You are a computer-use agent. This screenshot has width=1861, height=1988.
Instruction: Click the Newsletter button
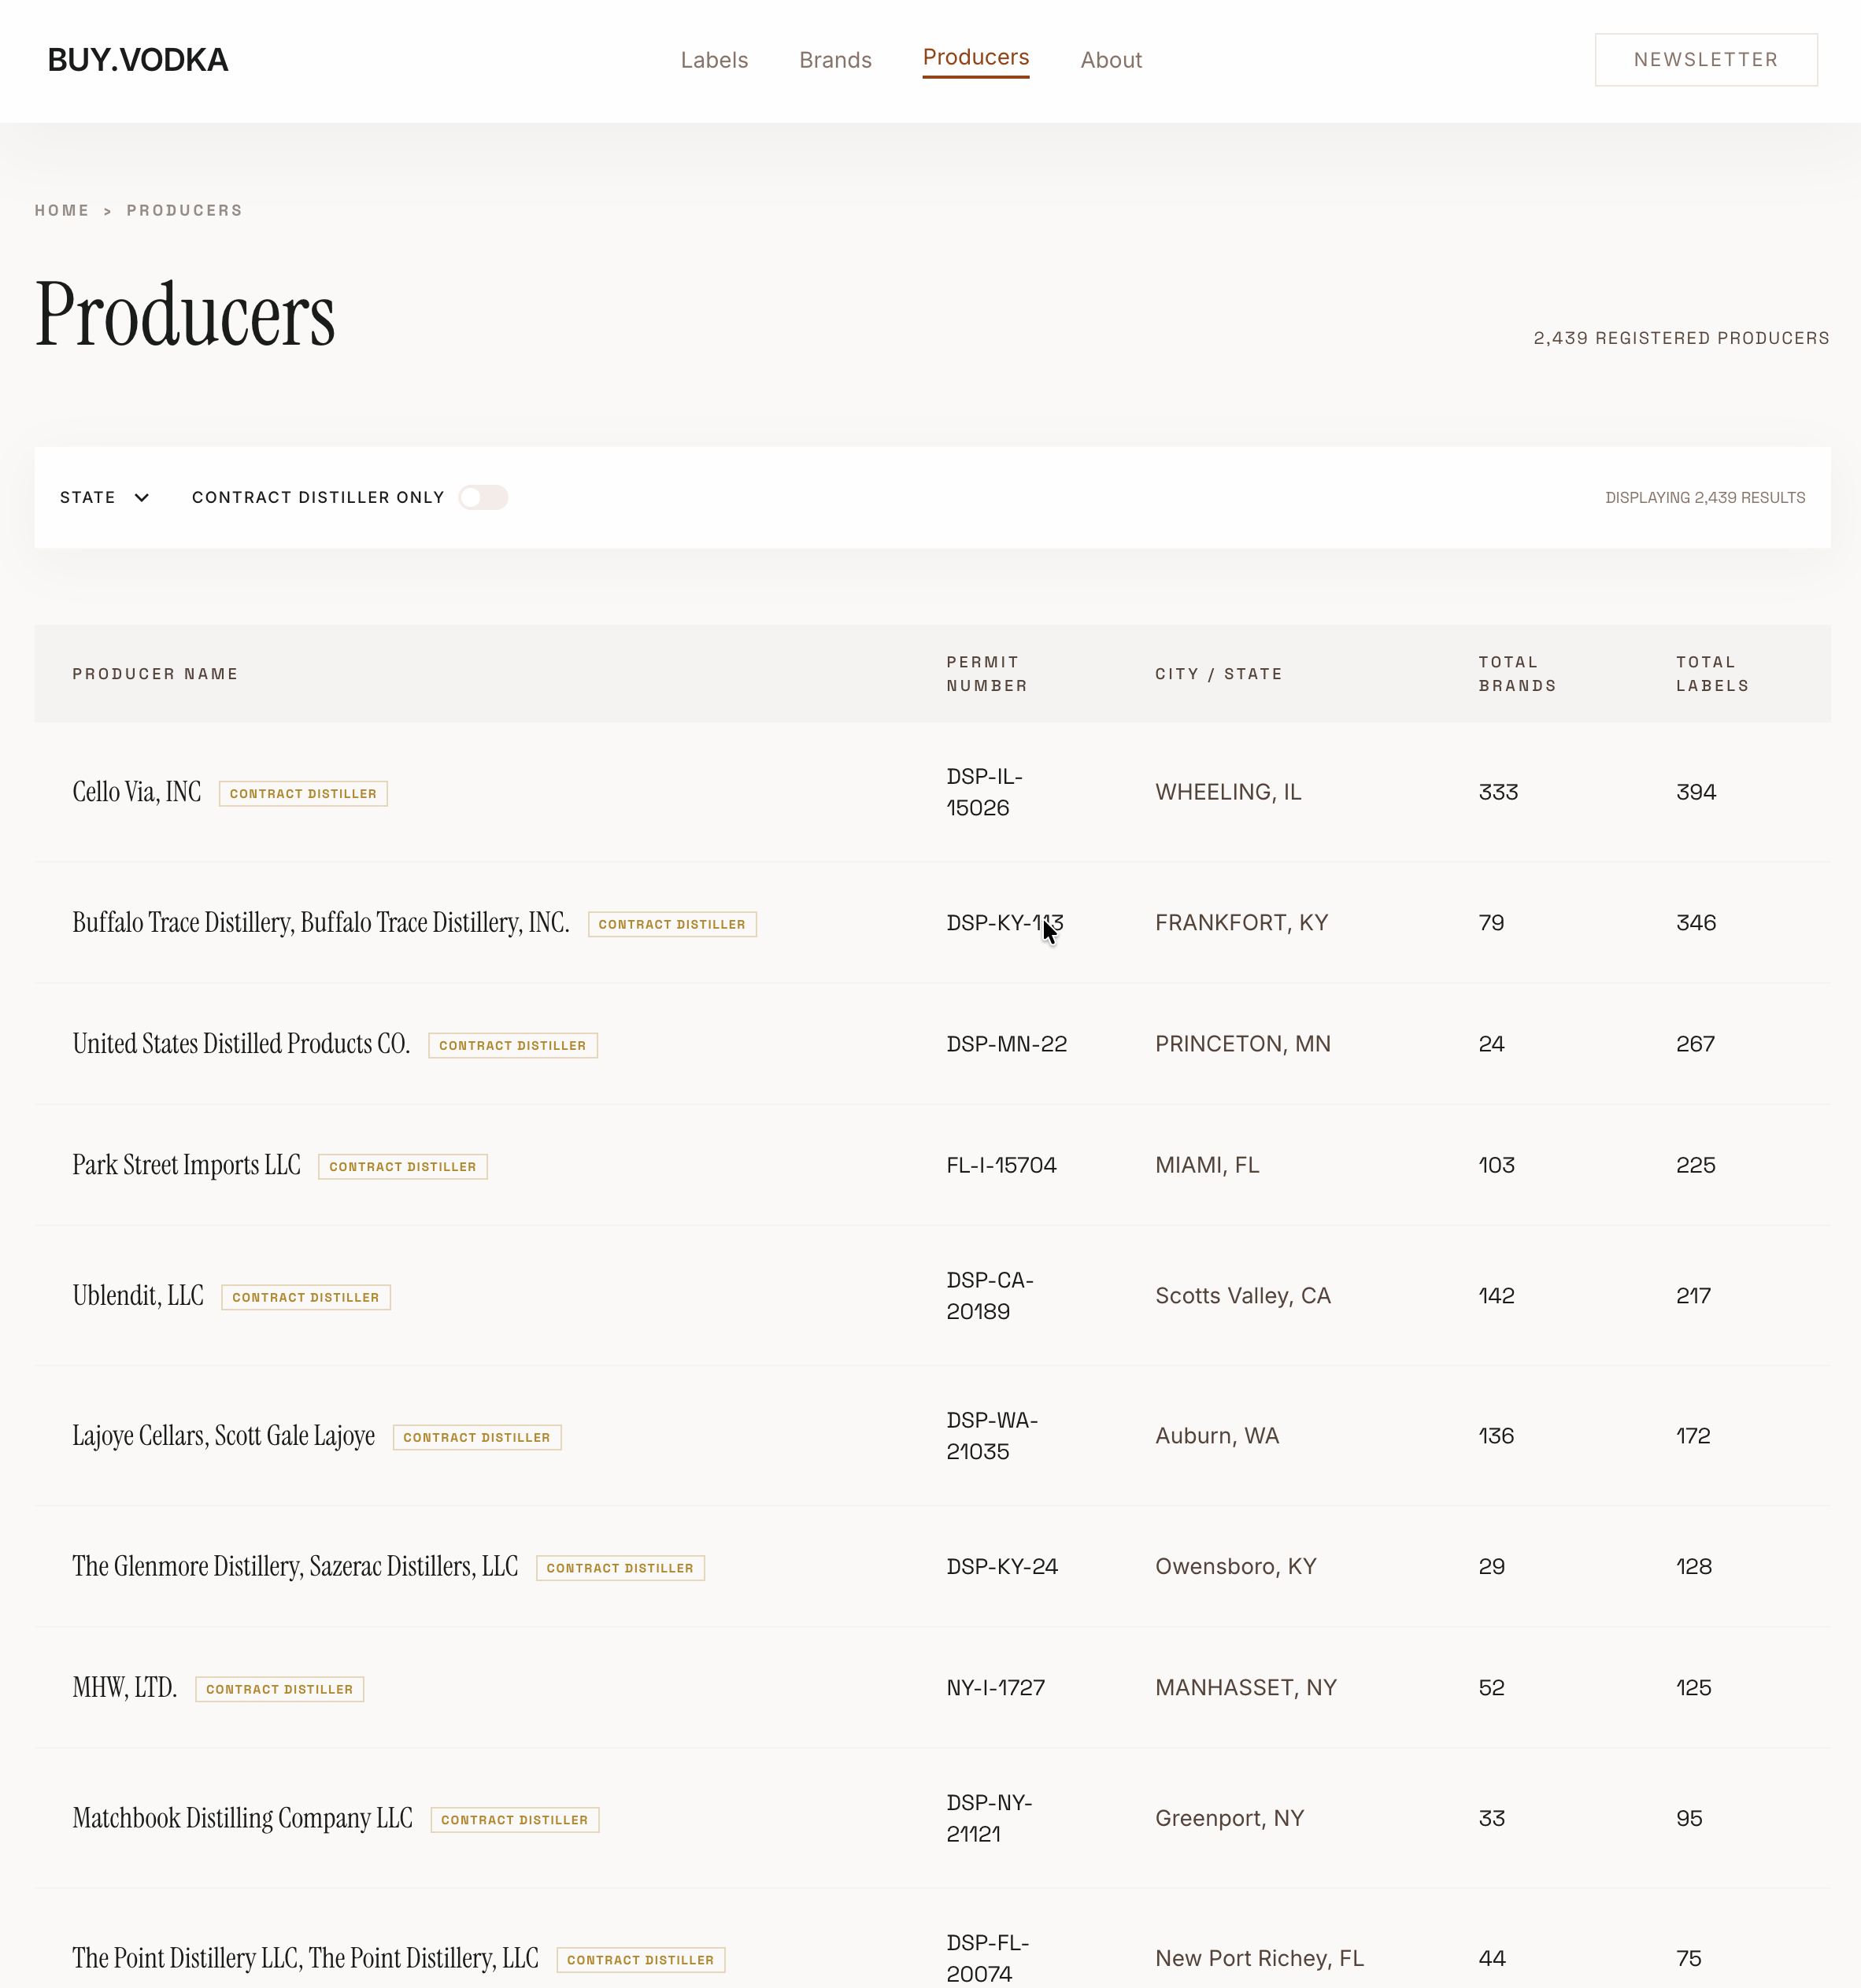tap(1705, 60)
